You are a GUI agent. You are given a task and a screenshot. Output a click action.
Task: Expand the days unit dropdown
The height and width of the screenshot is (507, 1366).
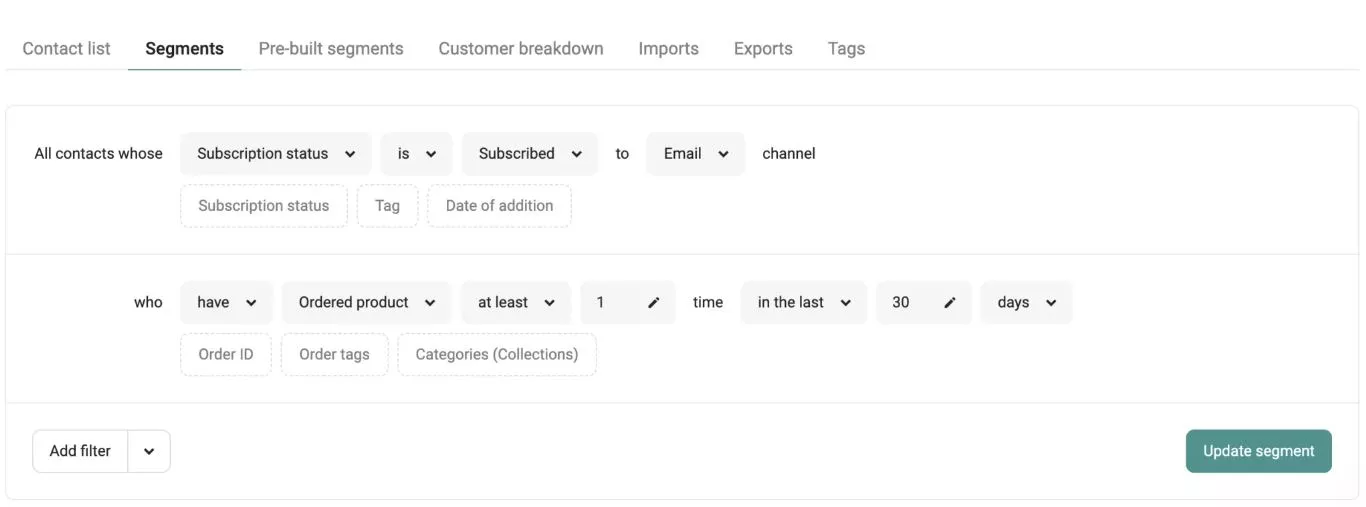tap(1026, 302)
